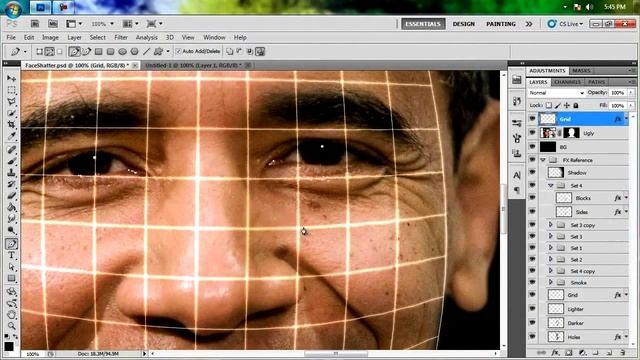Select the Lasso tool
This screenshot has width=640, height=360.
point(11,101)
